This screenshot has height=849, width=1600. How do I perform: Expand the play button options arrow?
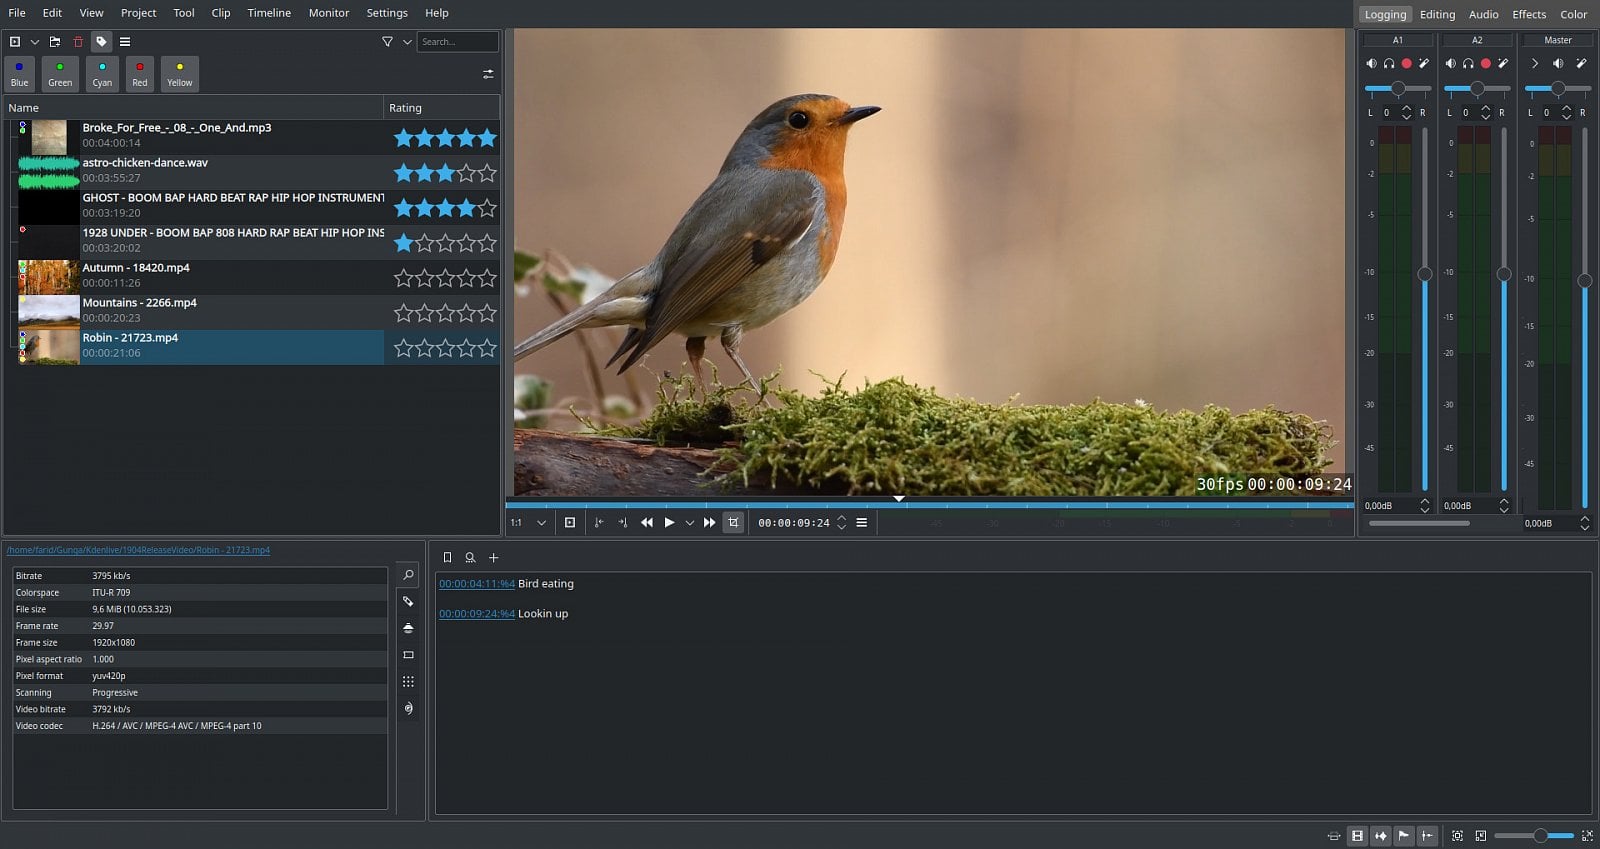[x=689, y=523]
